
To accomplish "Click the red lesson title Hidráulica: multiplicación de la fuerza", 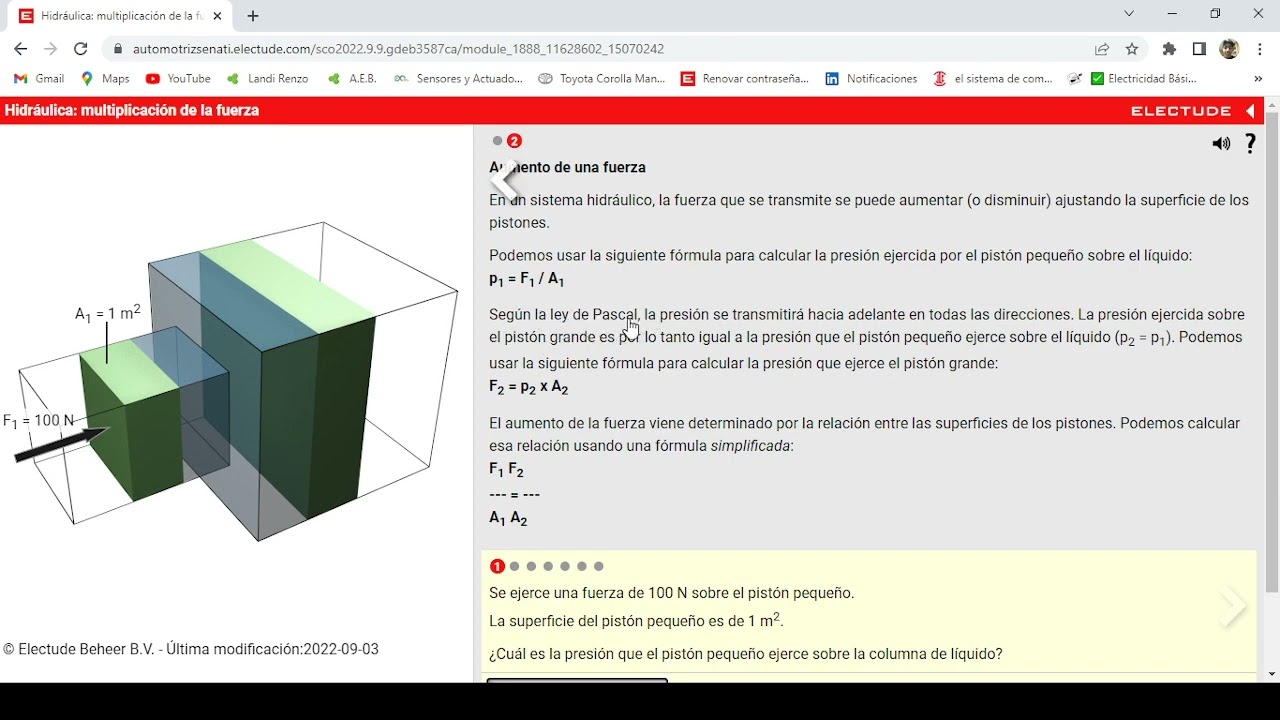I will (132, 111).
